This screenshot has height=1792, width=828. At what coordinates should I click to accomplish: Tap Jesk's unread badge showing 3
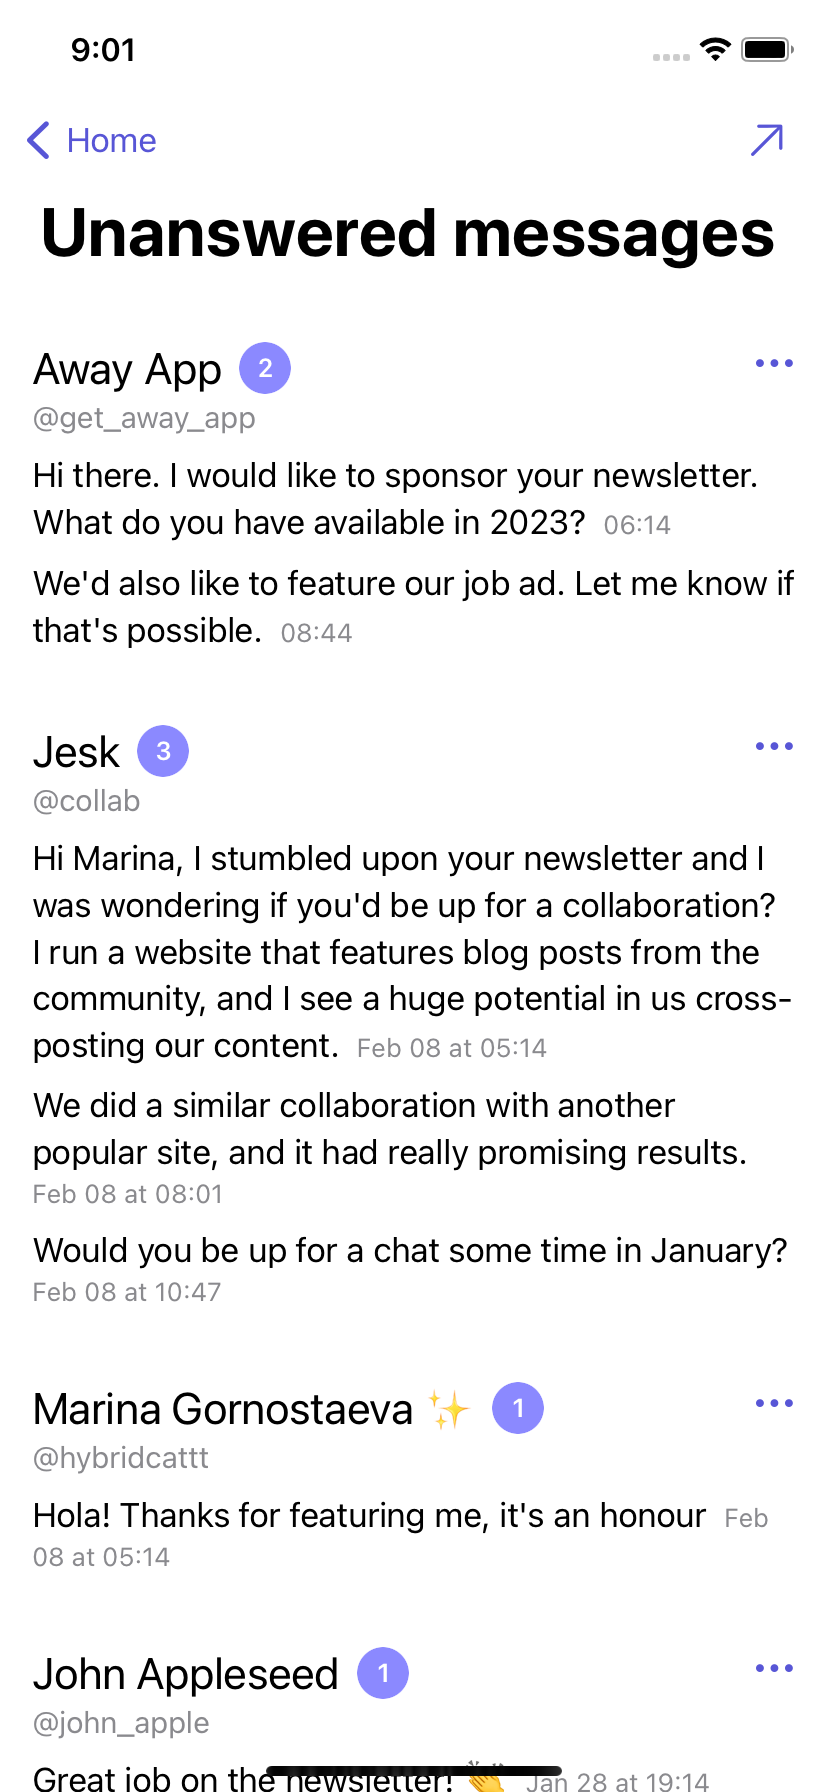(x=163, y=751)
